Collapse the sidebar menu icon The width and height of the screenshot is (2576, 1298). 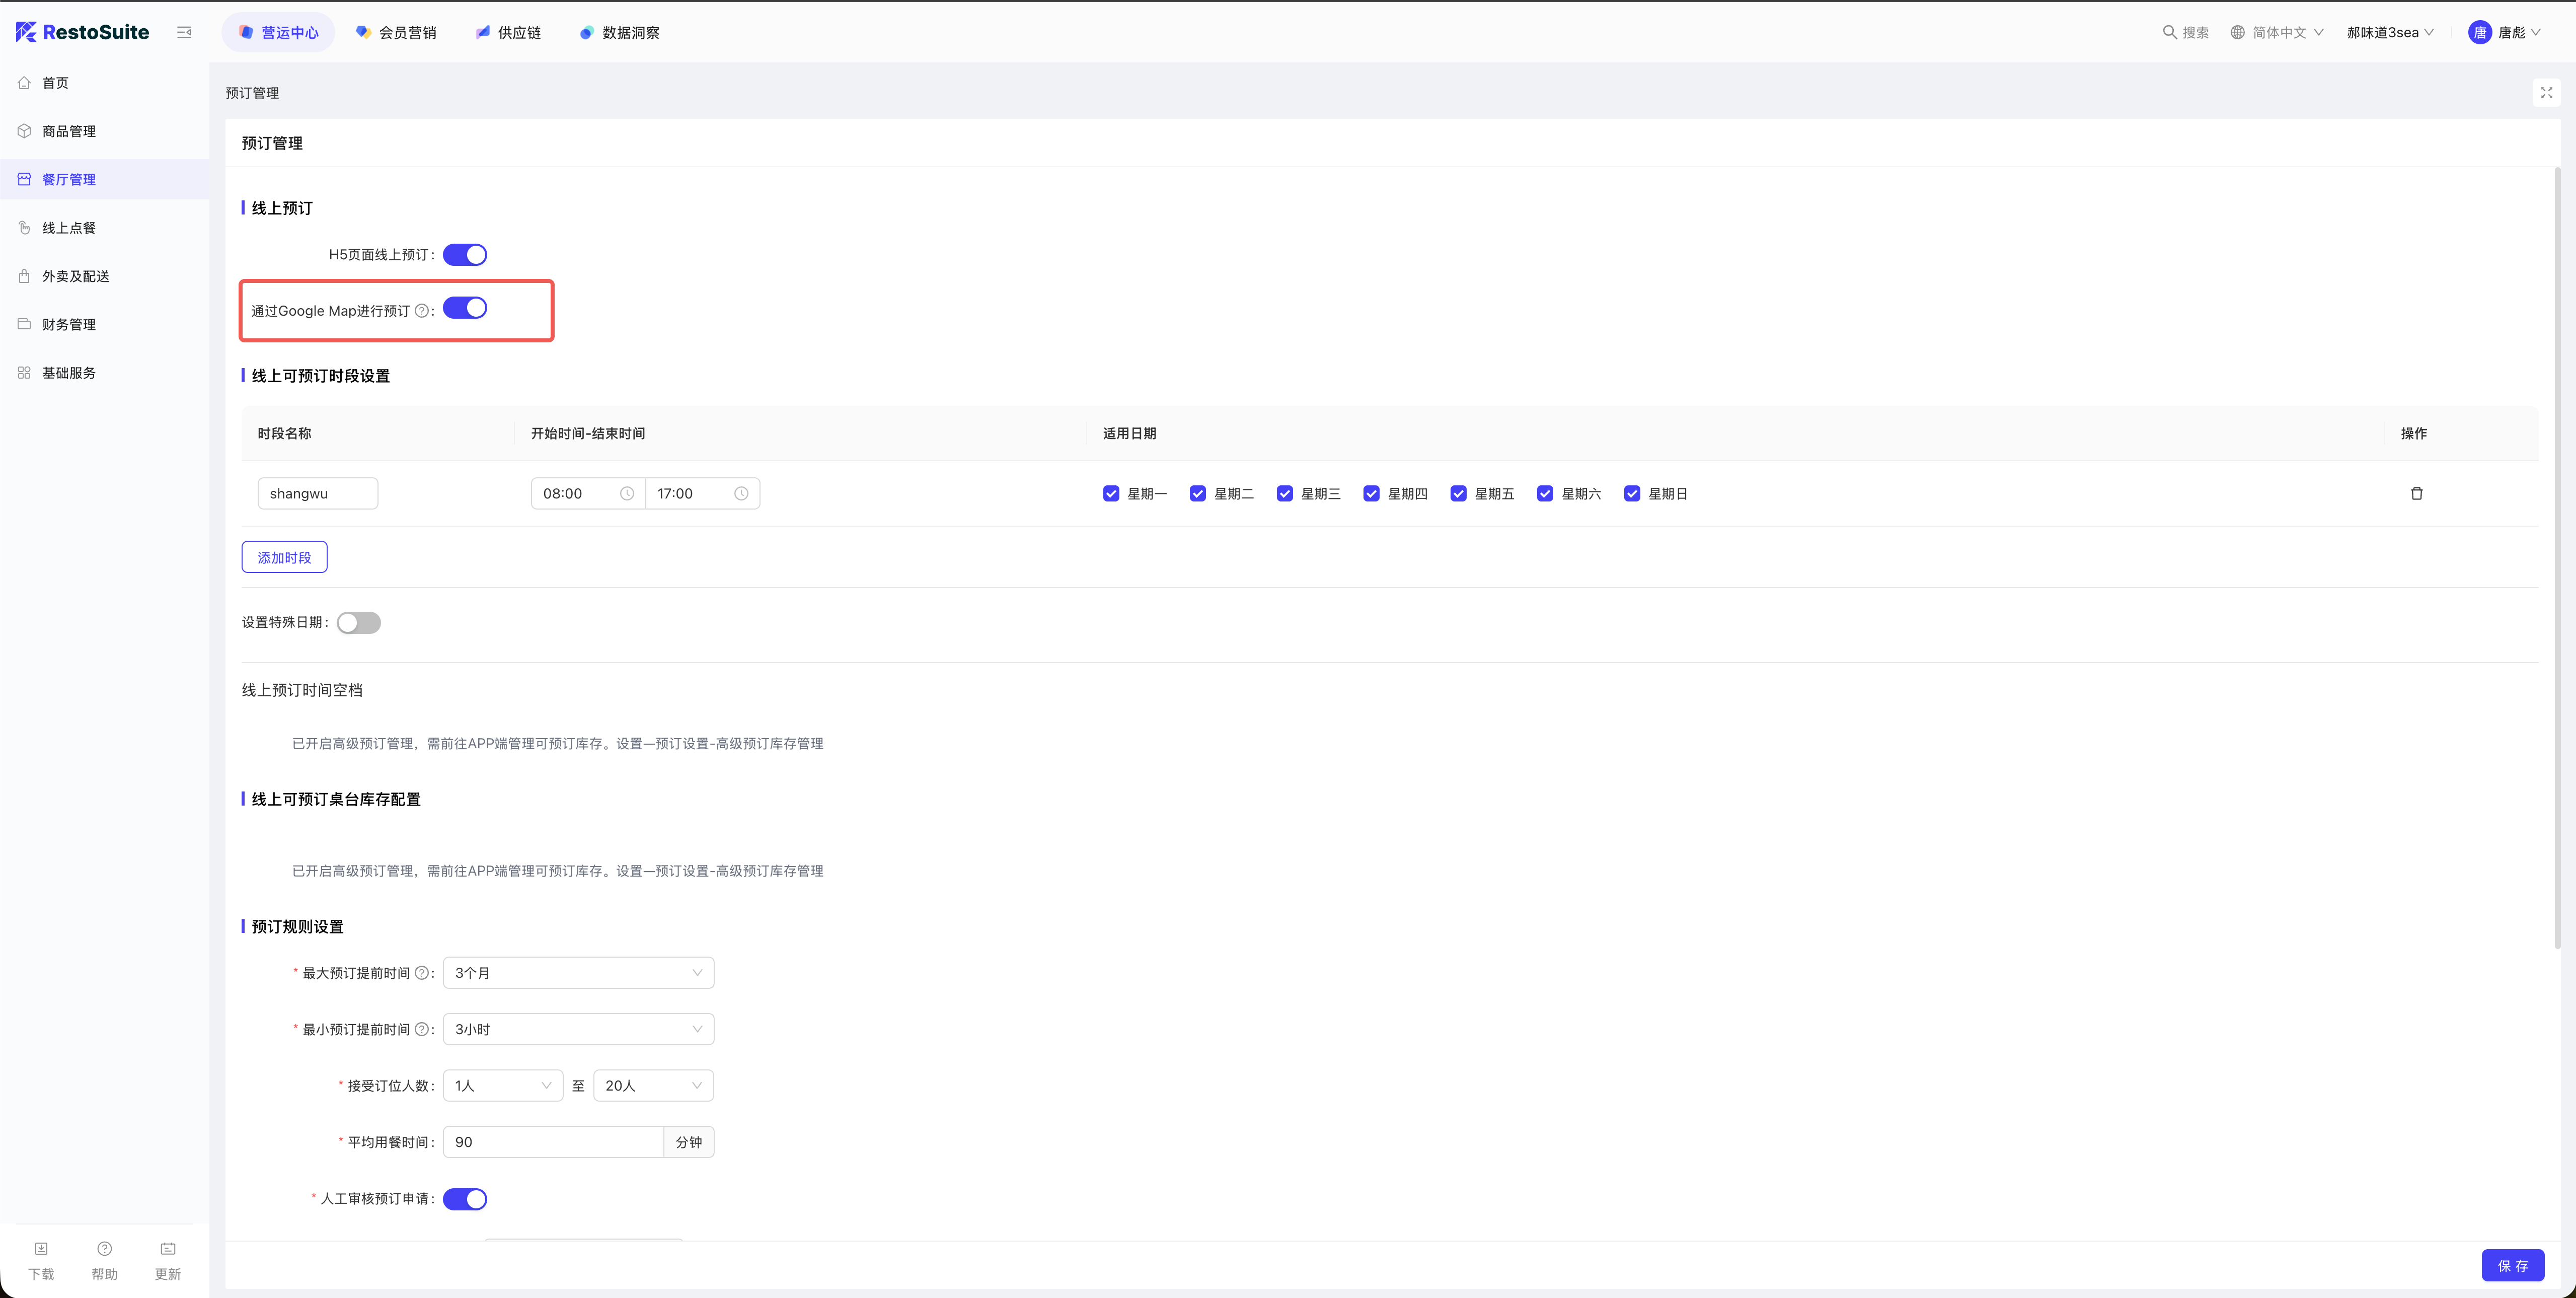click(184, 32)
